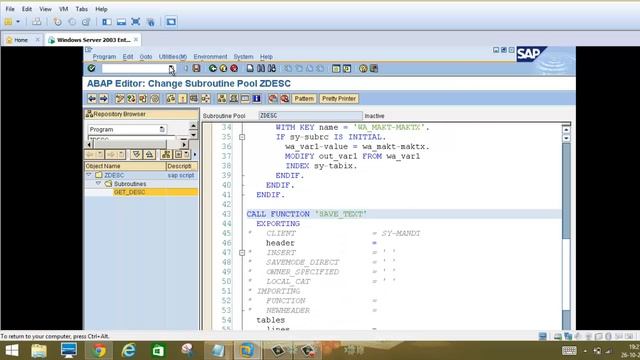Click the Customize Local Layout icon
This screenshot has height=360, width=640.
pos(374,69)
